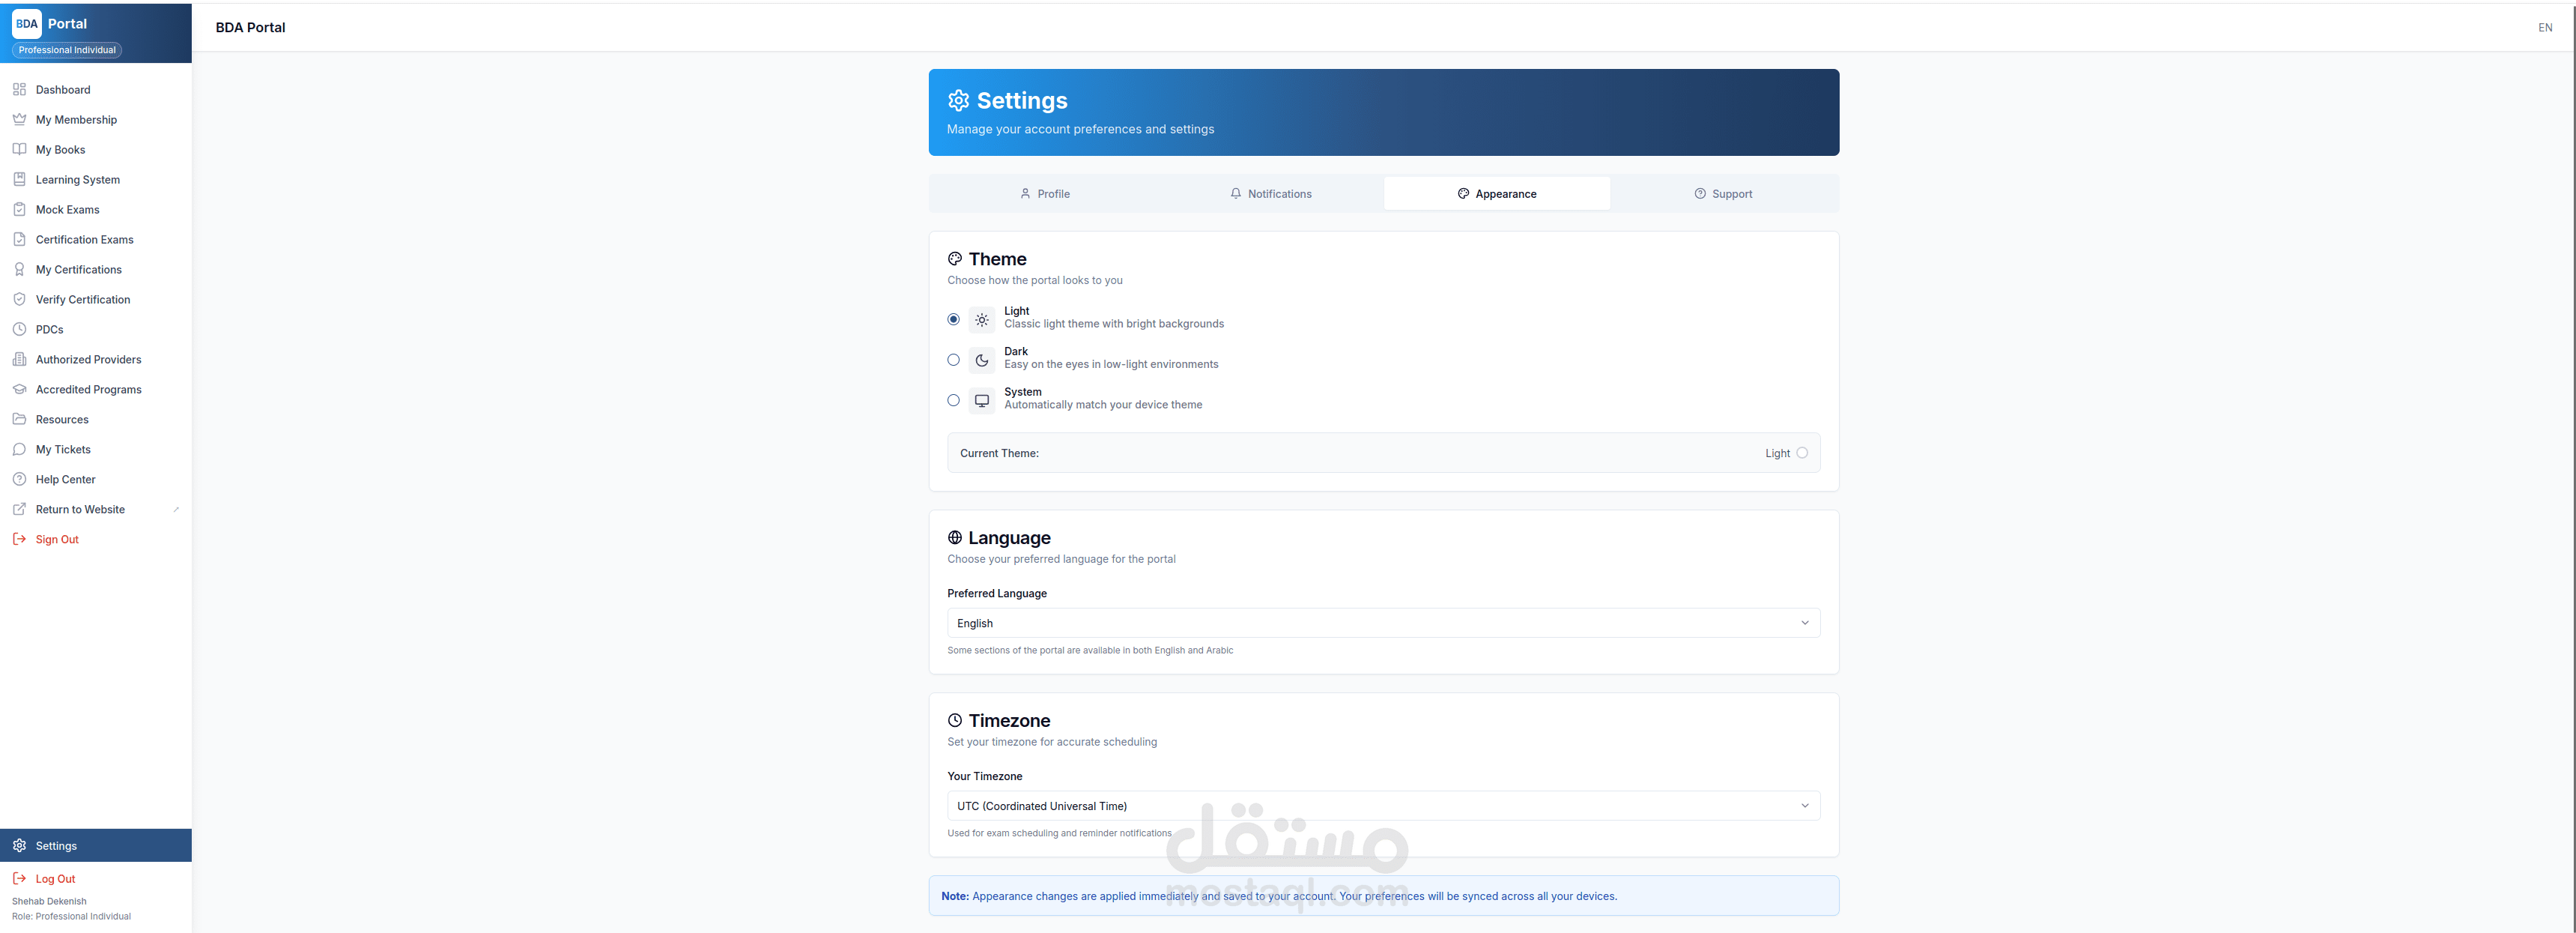The height and width of the screenshot is (933, 2576).
Task: Click the My Tickets chat bubble icon
Action: click(x=19, y=449)
